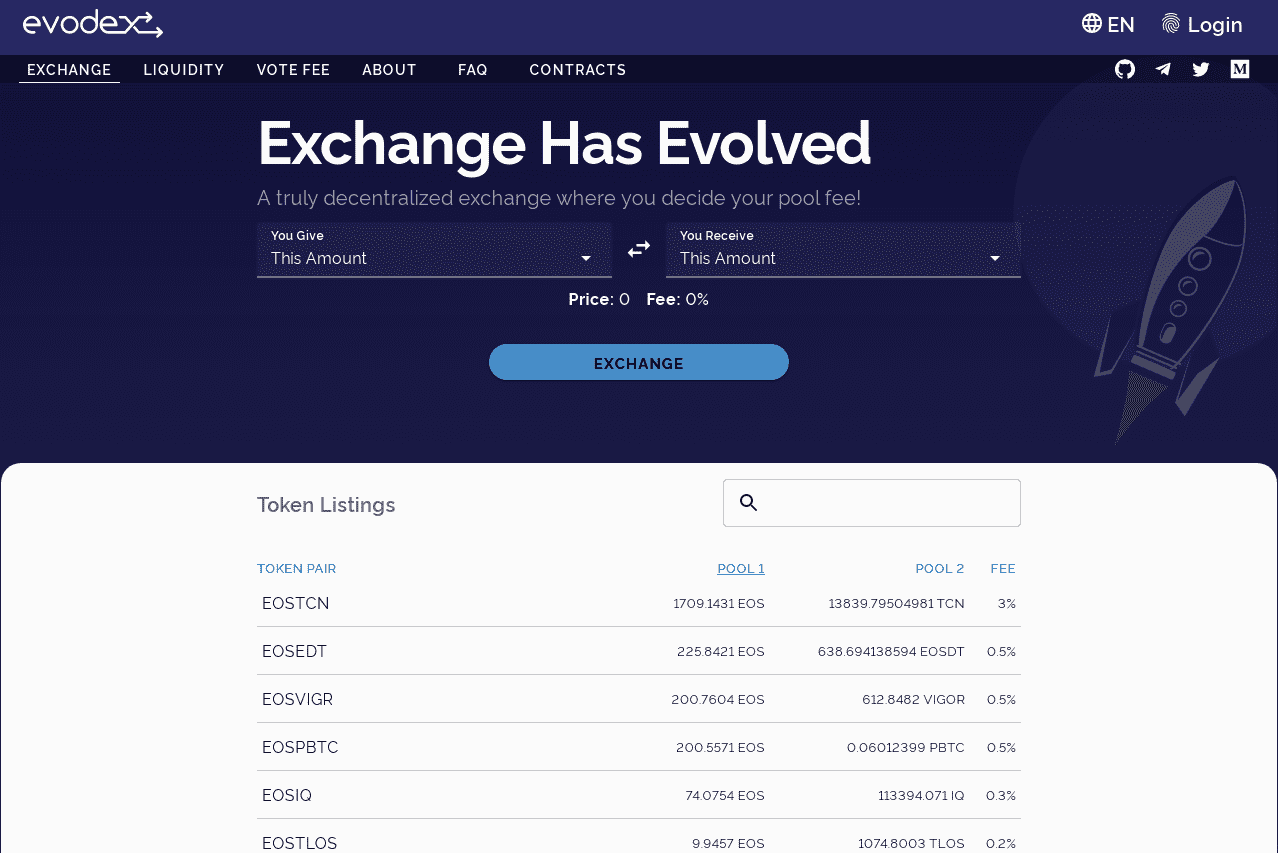Sort by FEE column header
This screenshot has width=1280, height=853.
point(1003,569)
